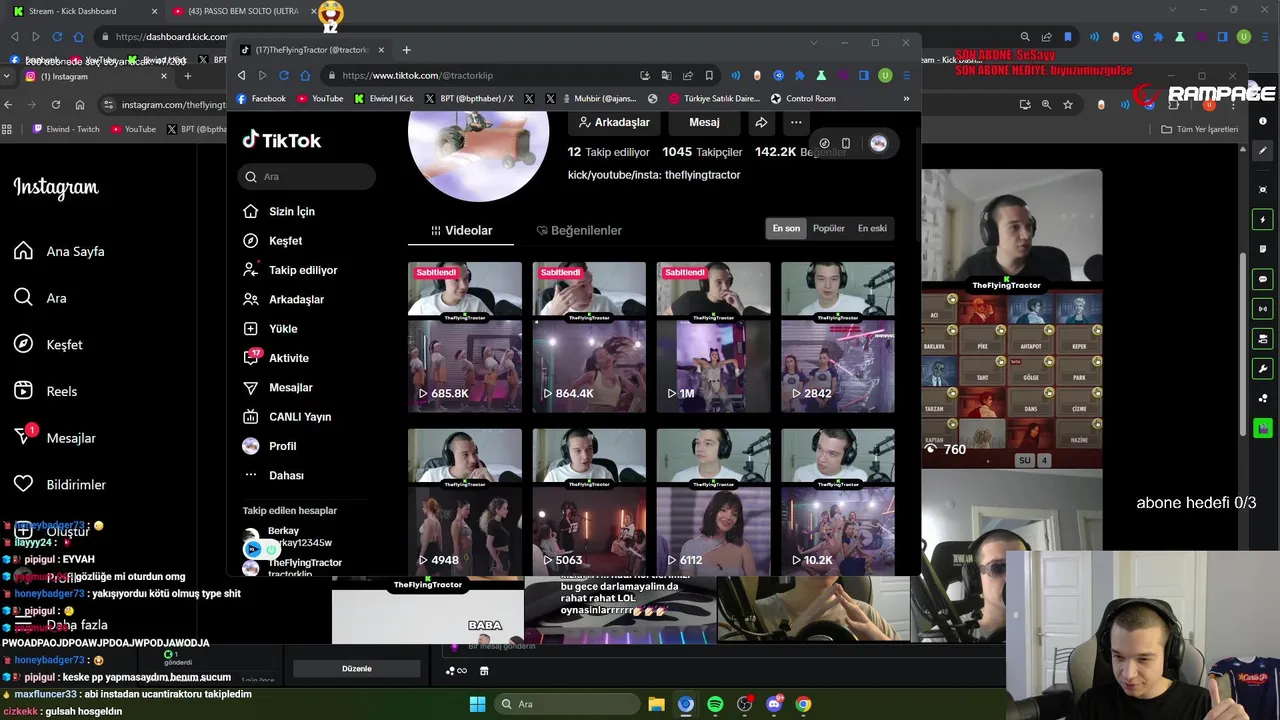
Task: Open Arkadaşlar in TikTok sidebar
Action: pyautogui.click(x=283, y=299)
